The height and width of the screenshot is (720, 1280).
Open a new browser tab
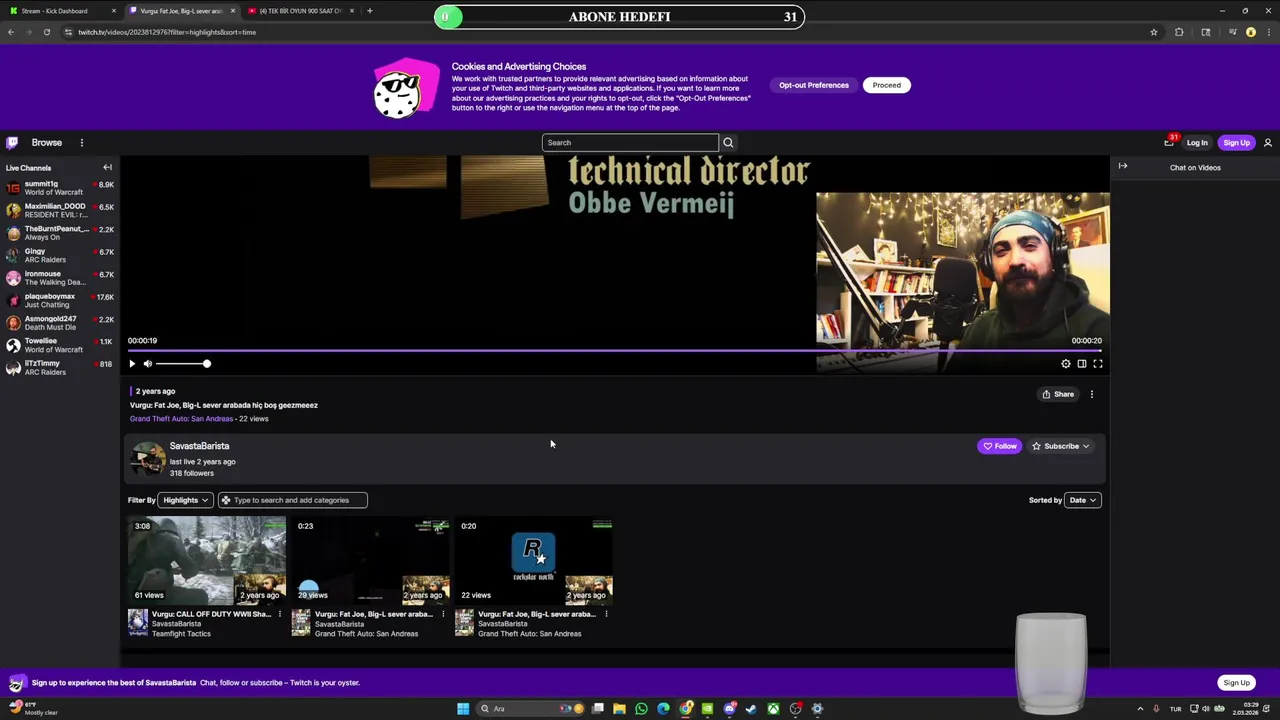370,11
